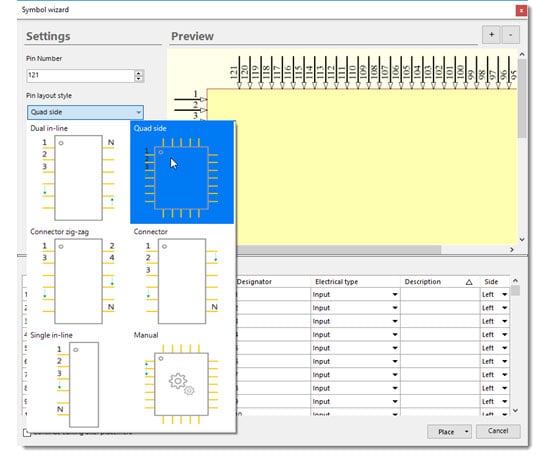Viewport: 555px width, 455px height.
Task: Zoom out preview with minus button
Action: pyautogui.click(x=510, y=35)
